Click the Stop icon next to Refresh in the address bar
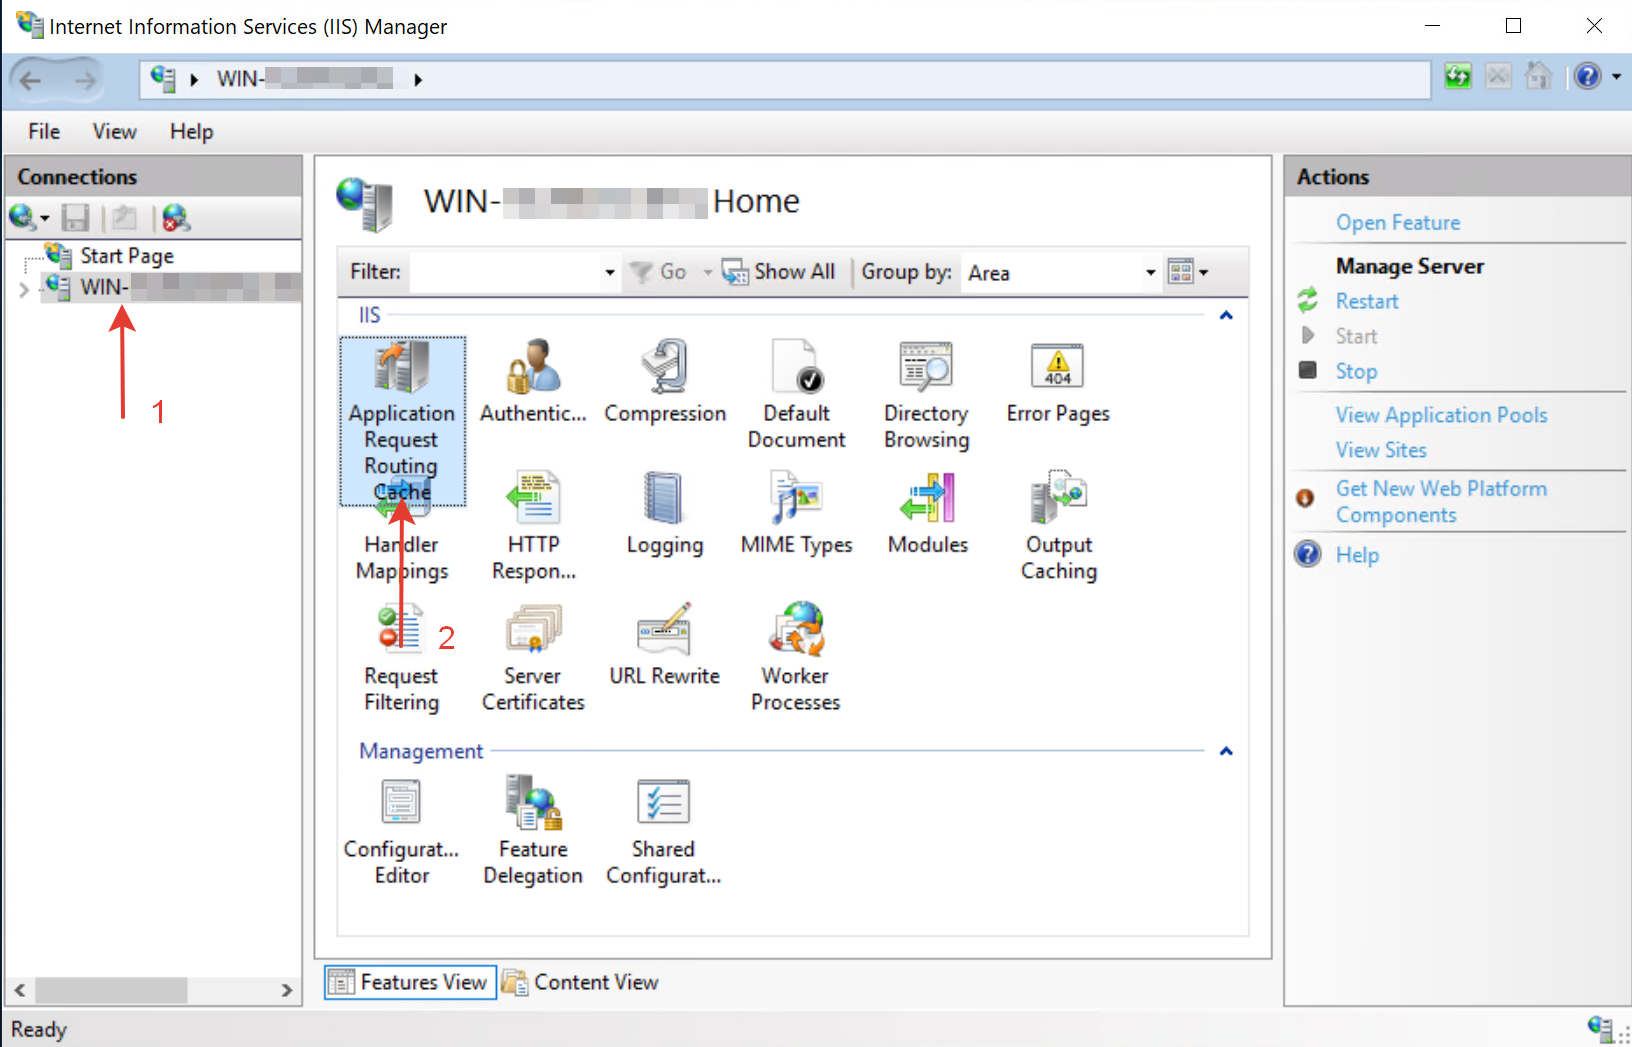The width and height of the screenshot is (1632, 1047). (1498, 76)
